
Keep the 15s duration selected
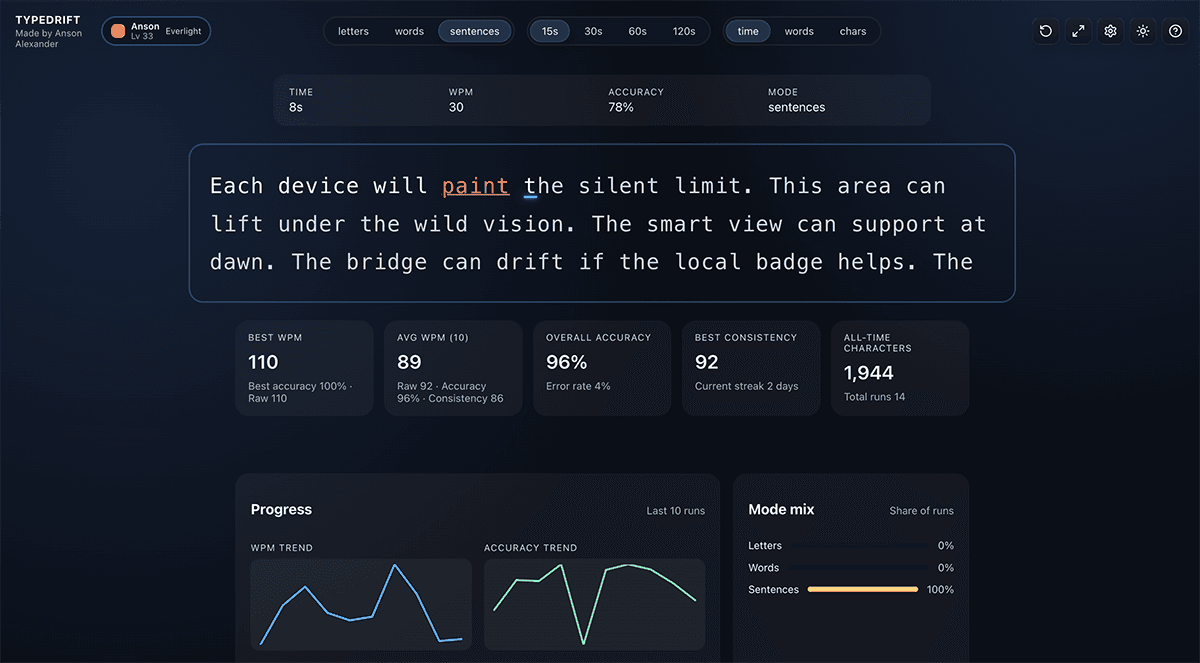point(549,31)
